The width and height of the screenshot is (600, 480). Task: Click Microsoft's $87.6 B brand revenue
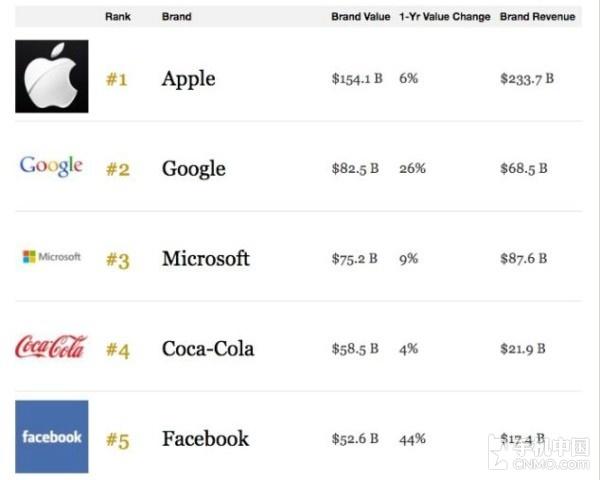[x=523, y=258]
